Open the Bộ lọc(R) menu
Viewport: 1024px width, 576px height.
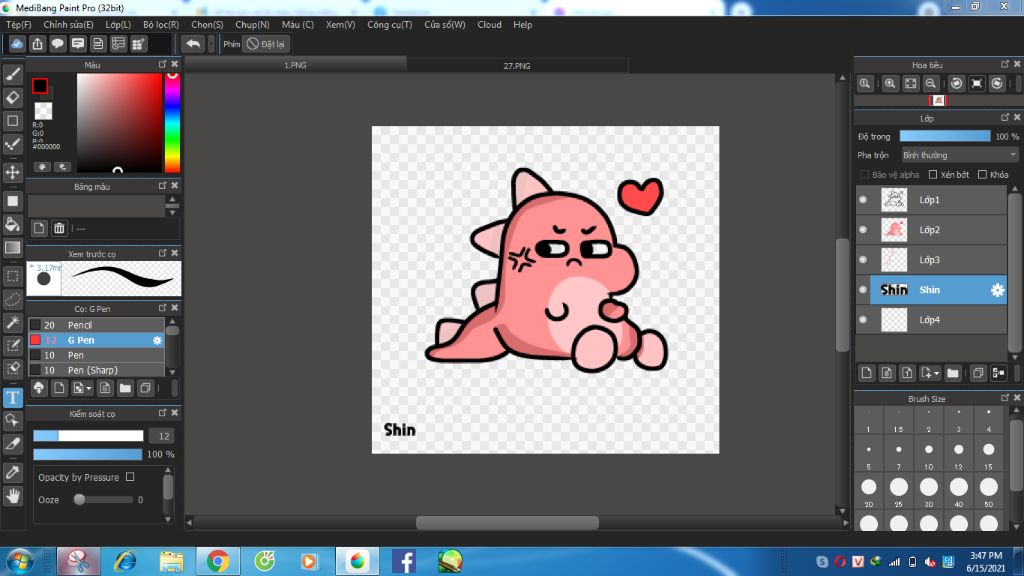[161, 24]
